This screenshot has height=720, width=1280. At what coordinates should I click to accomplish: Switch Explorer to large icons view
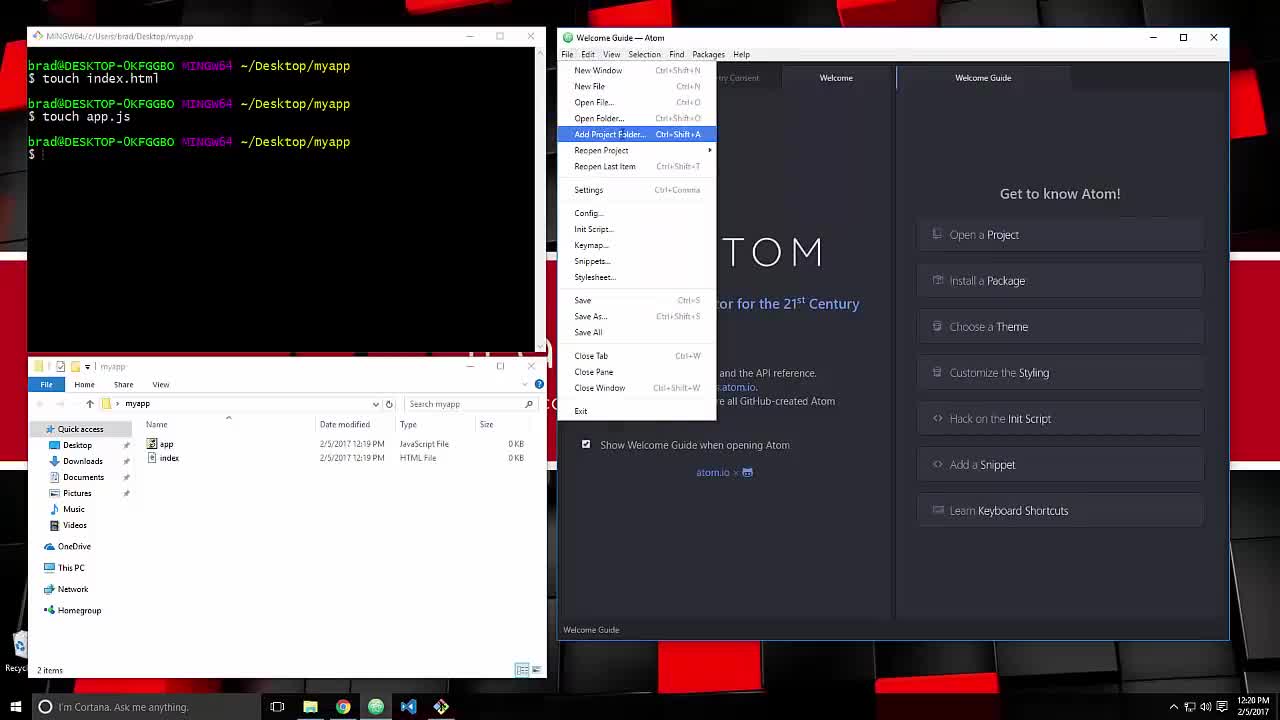click(536, 669)
